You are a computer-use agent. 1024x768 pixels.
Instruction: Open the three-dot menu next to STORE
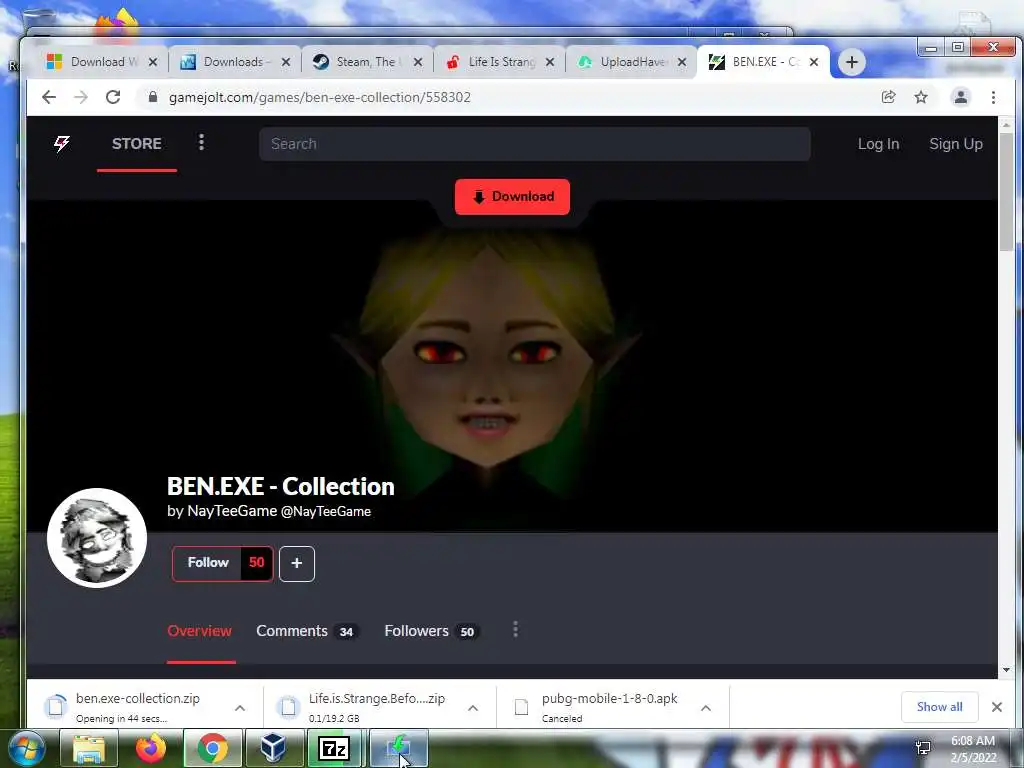pos(201,142)
